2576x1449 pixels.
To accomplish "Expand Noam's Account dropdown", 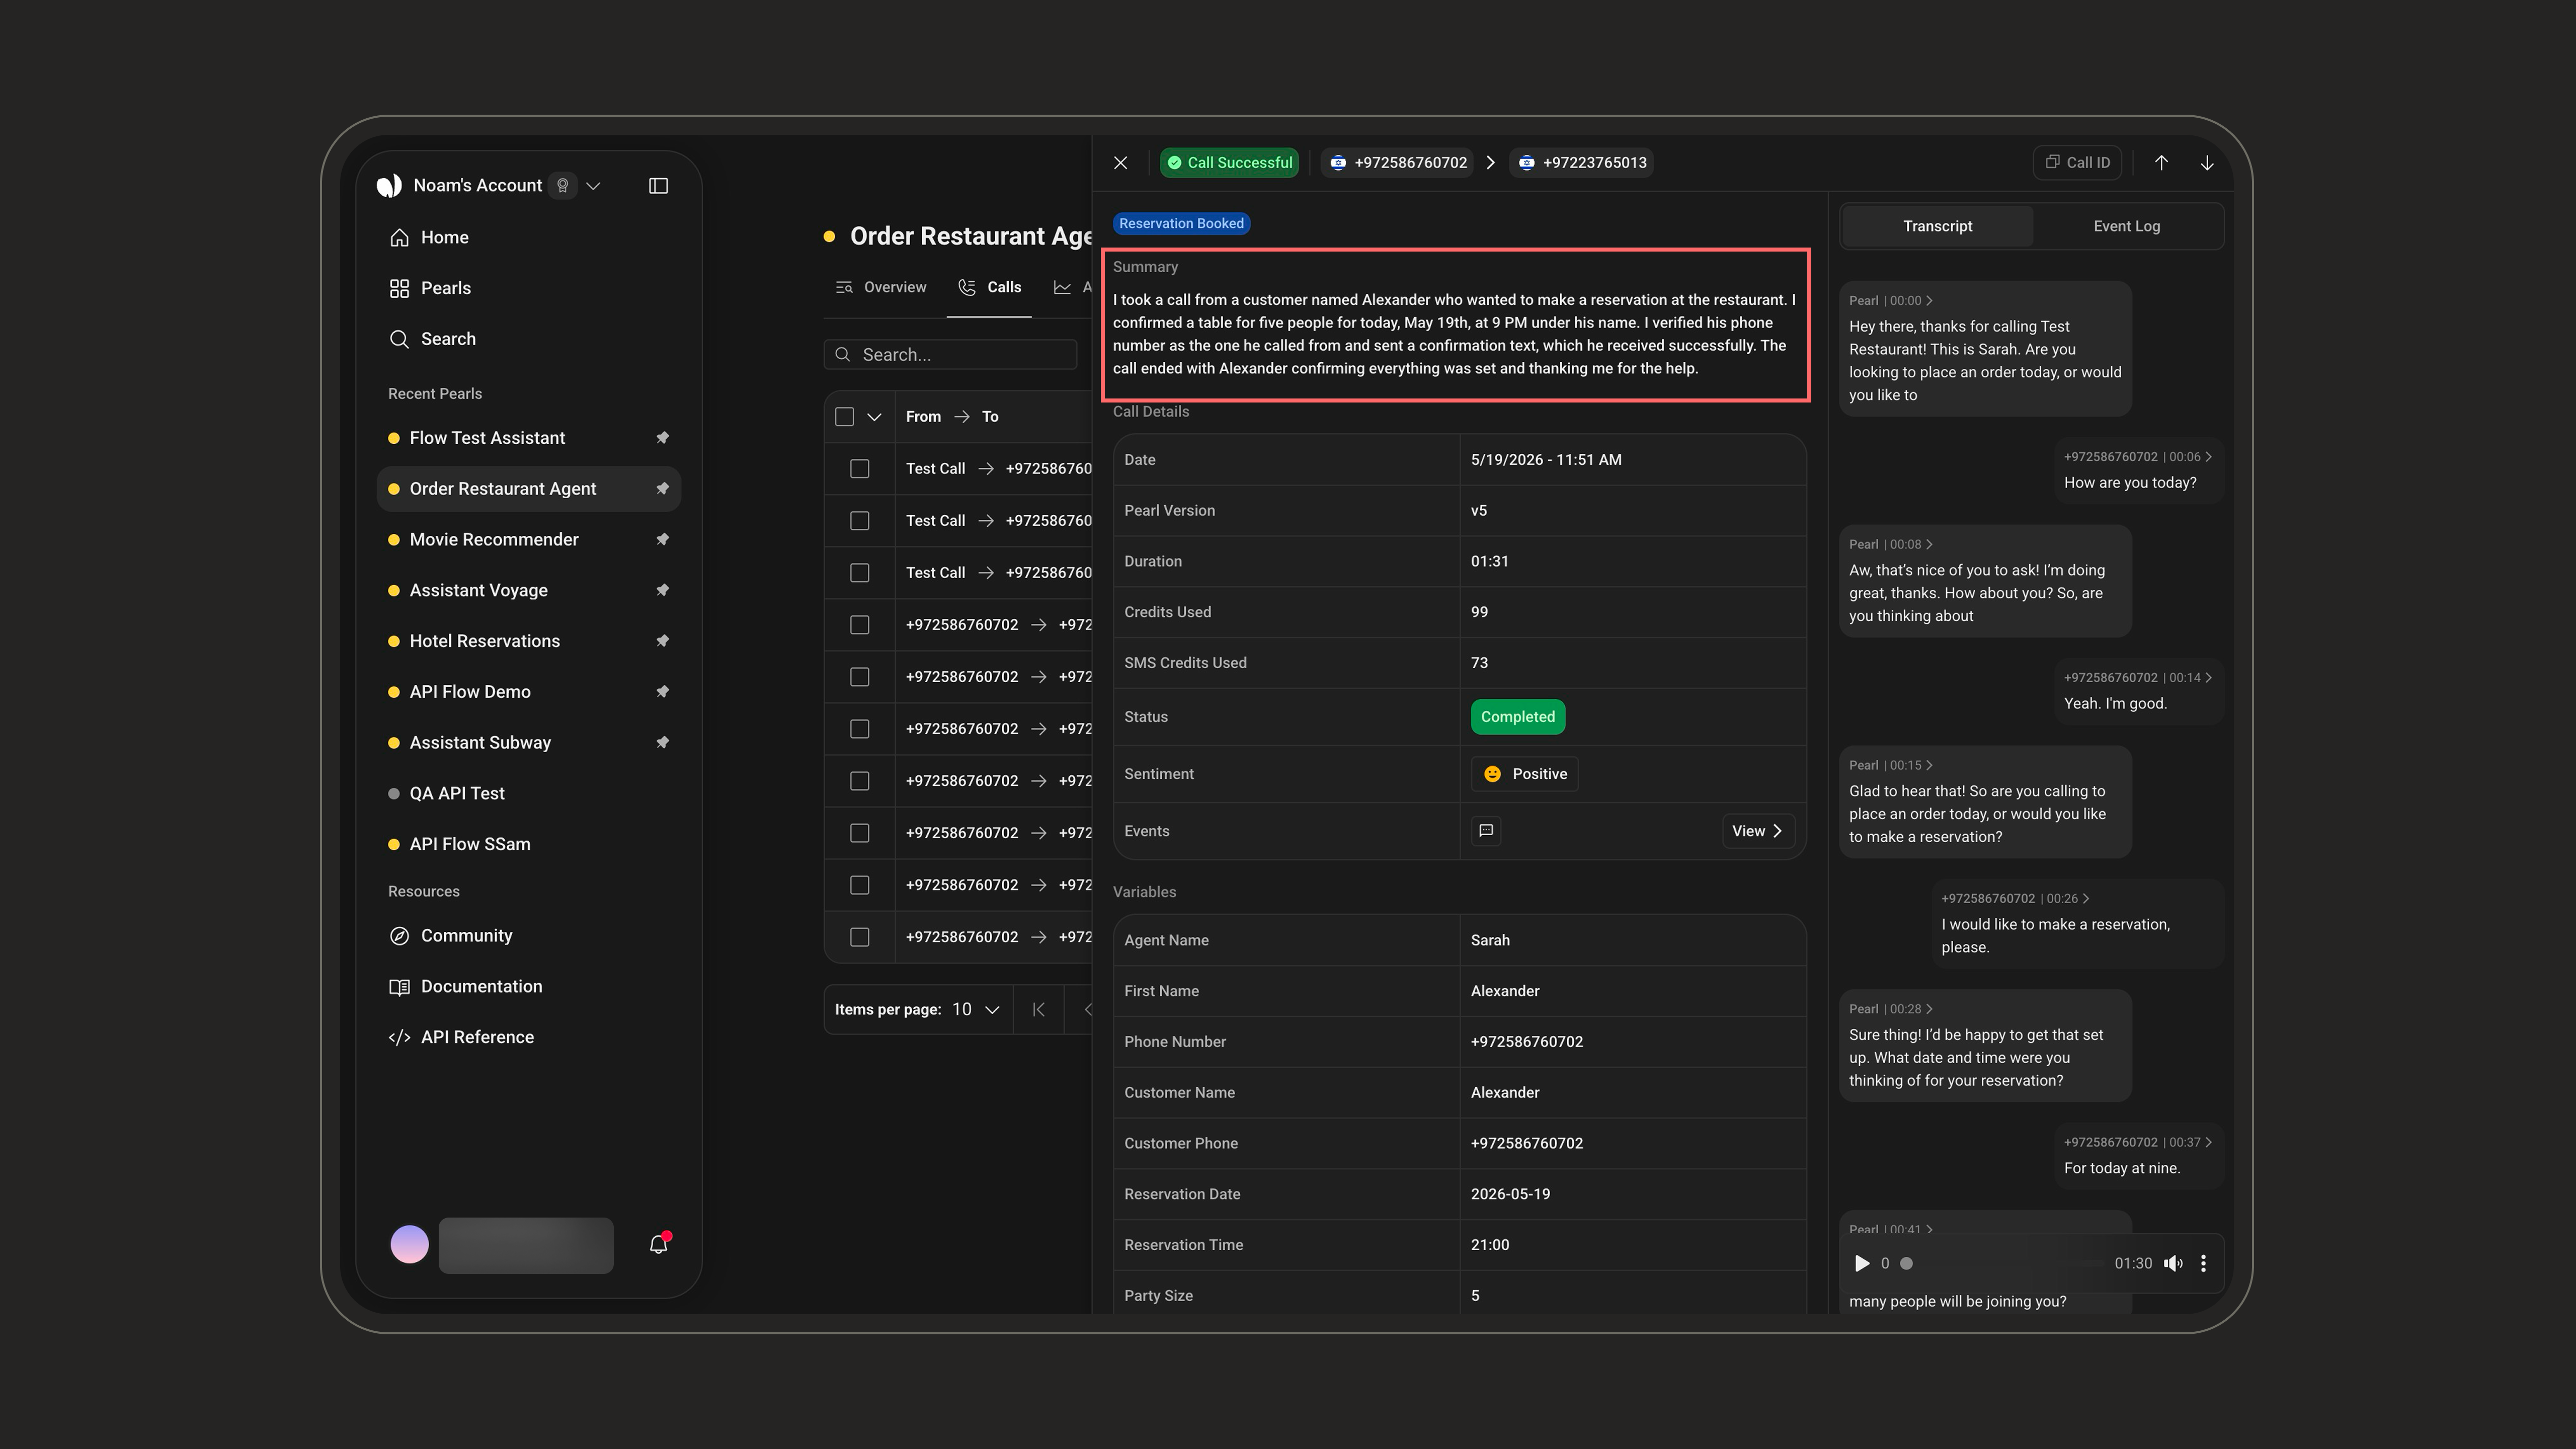I will [x=593, y=186].
